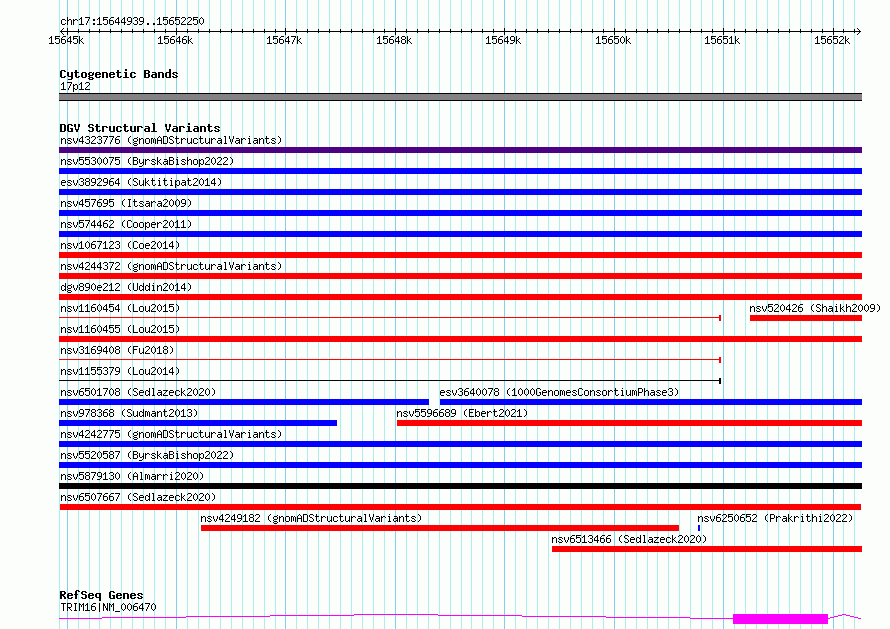The width and height of the screenshot is (890, 629).
Task: Click the TRIM16|NM_006470 gene label
Action: coord(108,607)
